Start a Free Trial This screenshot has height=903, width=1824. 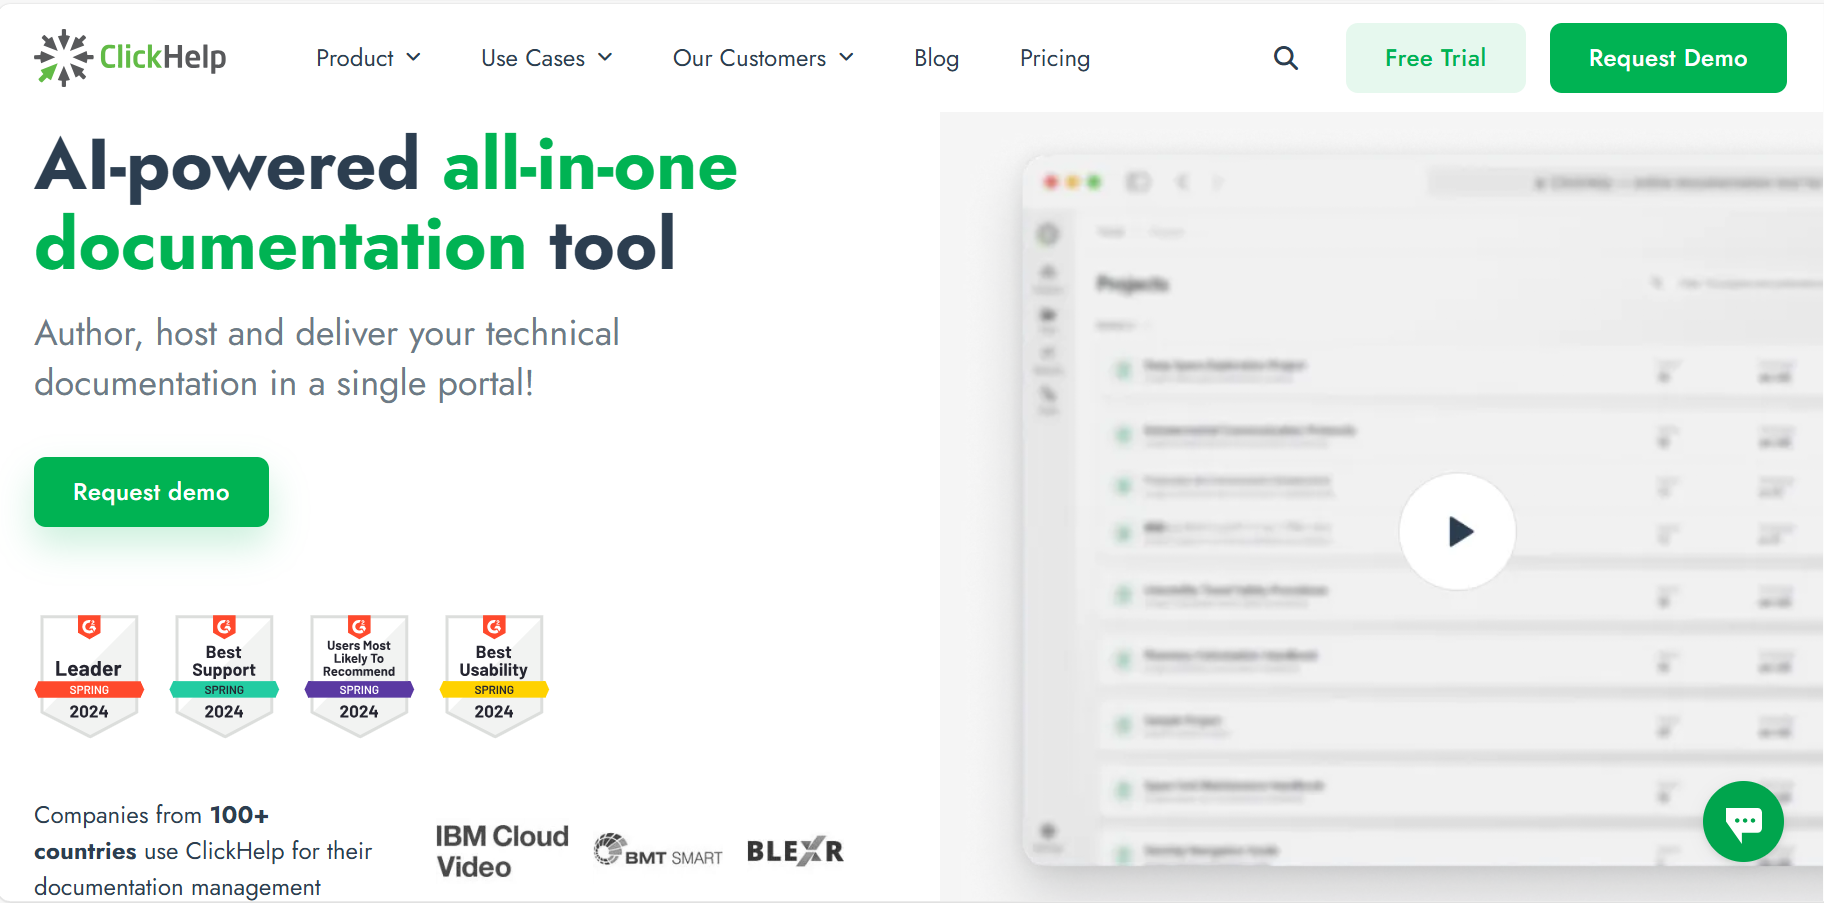(x=1436, y=58)
